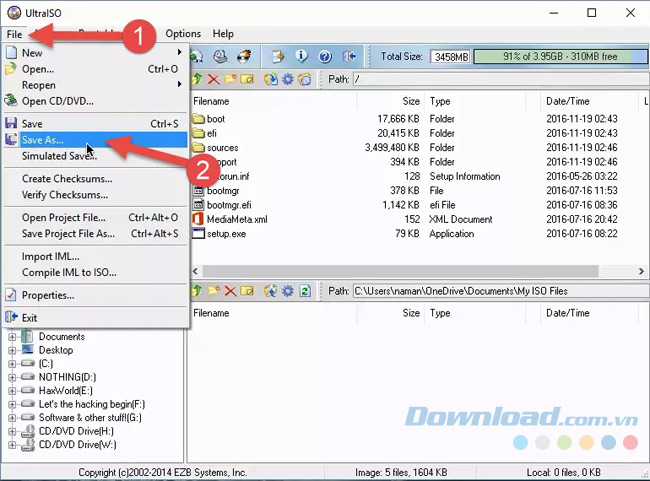This screenshot has width=650, height=481.
Task: Expand the NOTHING(D:) drive node
Action: tap(12, 377)
